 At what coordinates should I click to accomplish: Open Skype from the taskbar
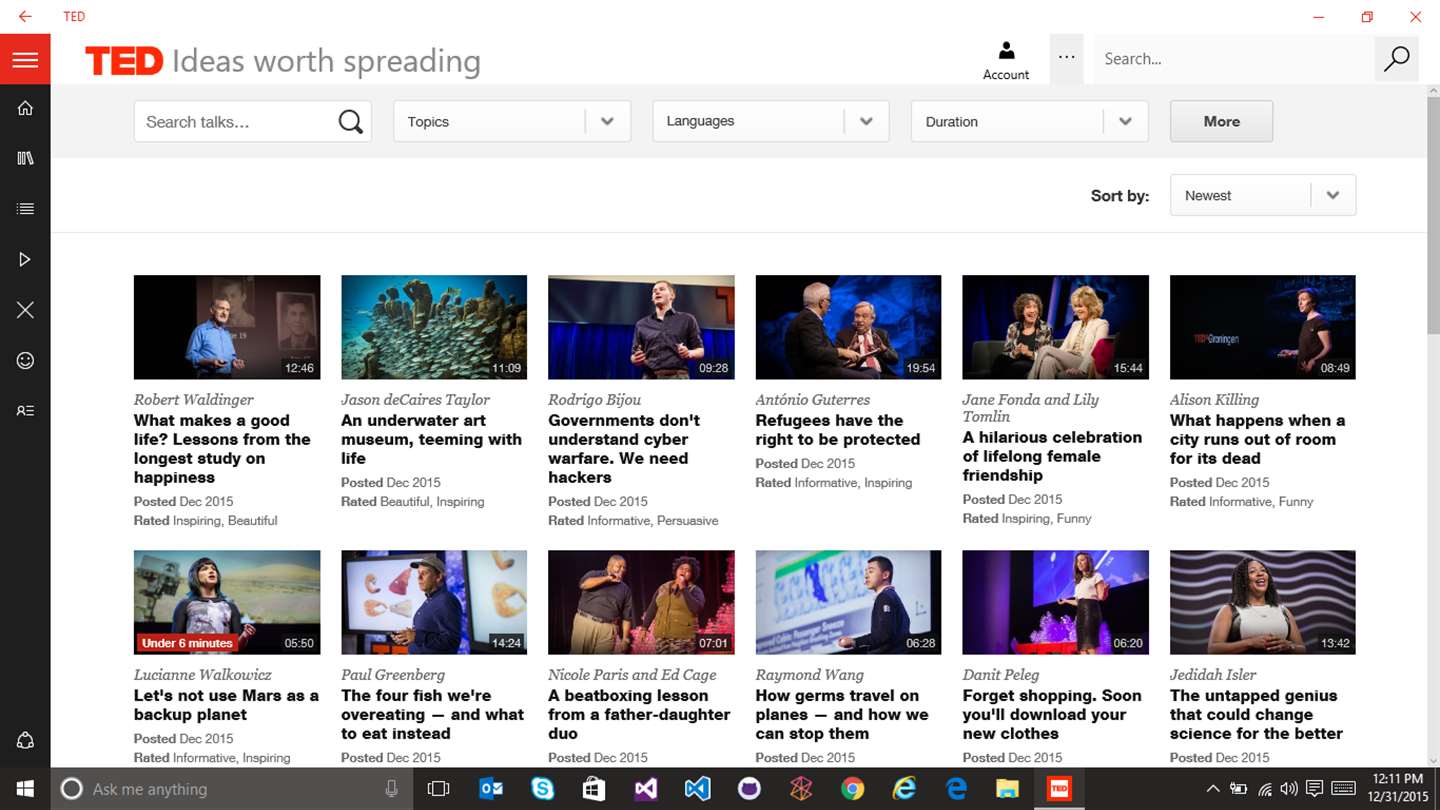point(543,789)
